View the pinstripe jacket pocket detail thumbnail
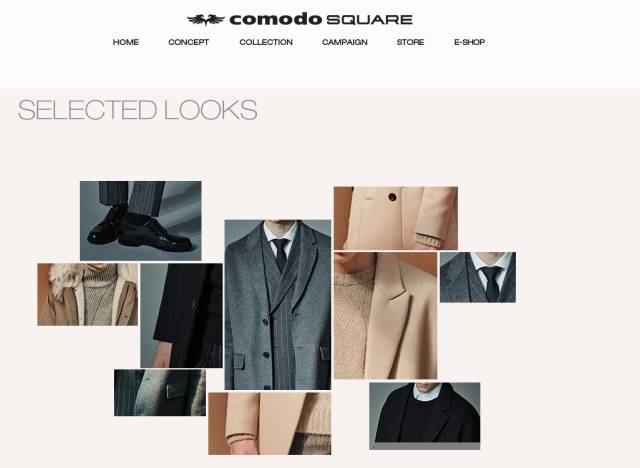The image size is (640, 468). coord(160,393)
